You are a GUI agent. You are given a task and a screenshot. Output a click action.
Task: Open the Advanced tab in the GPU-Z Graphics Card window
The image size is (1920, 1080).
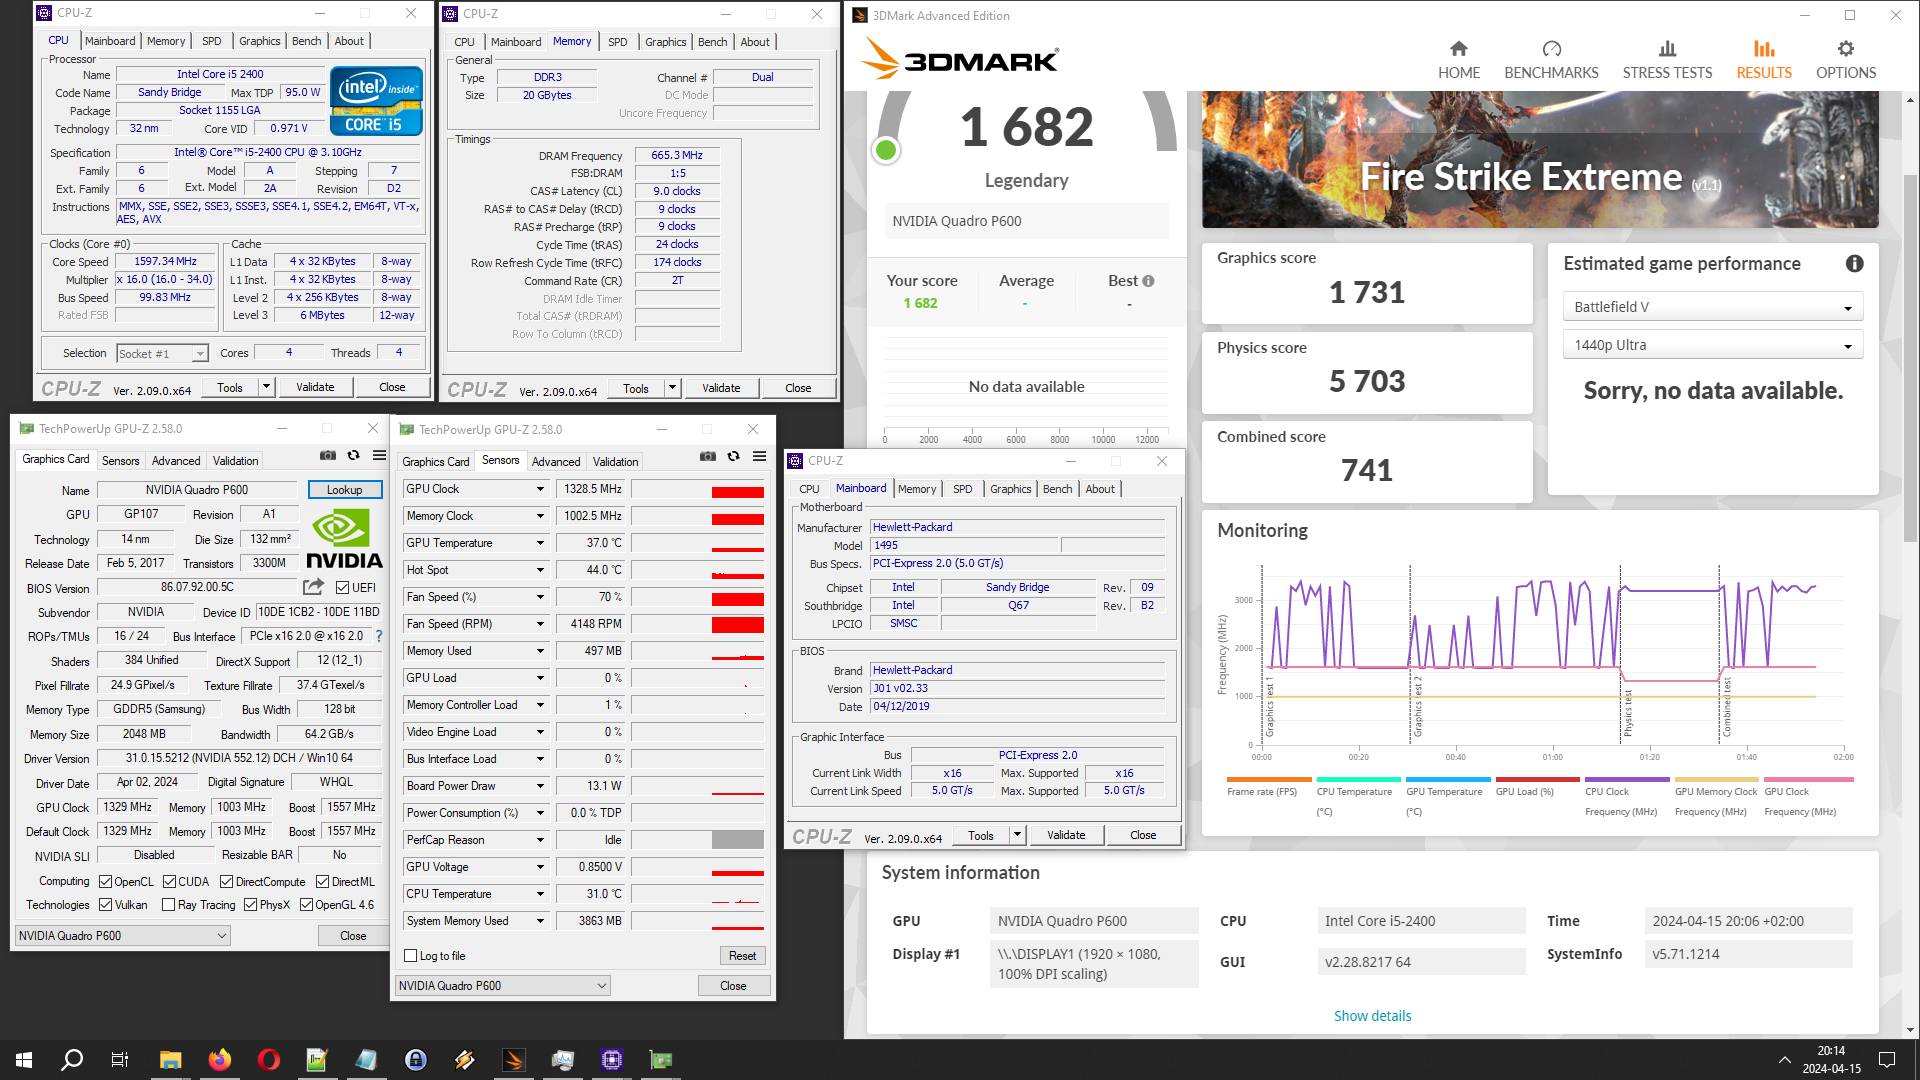176,461
